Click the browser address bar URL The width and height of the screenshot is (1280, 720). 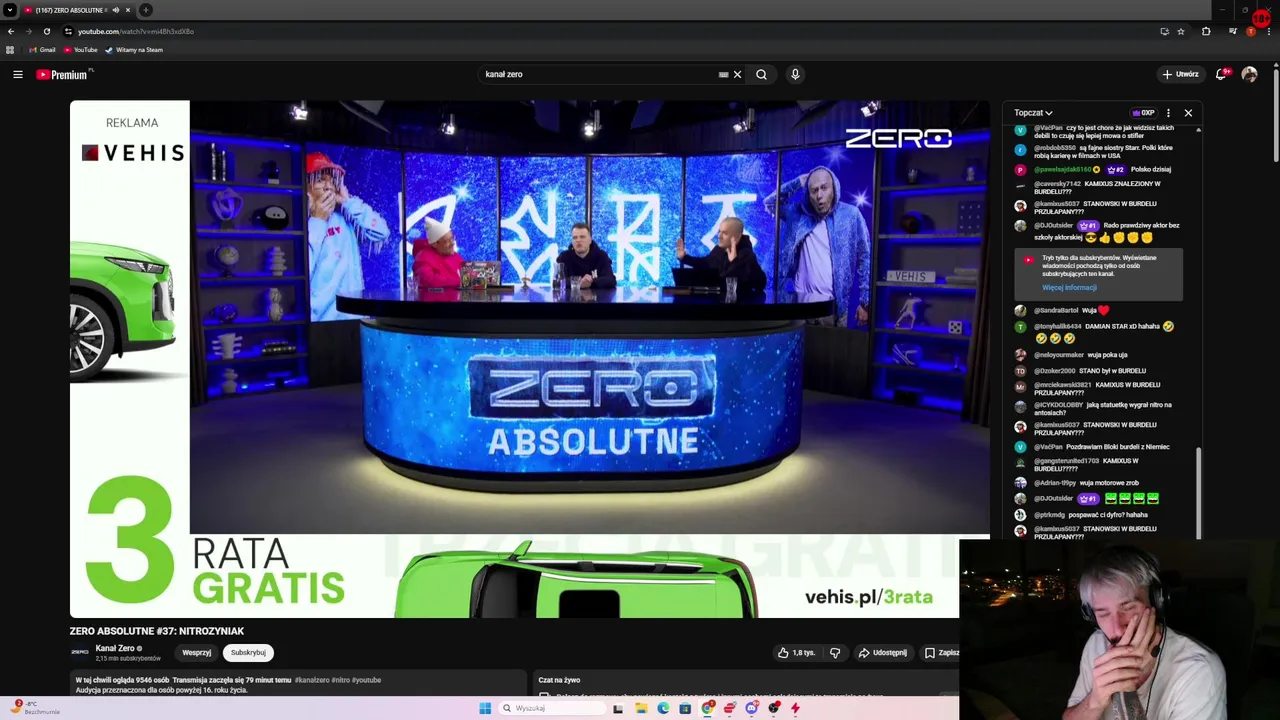coord(136,31)
